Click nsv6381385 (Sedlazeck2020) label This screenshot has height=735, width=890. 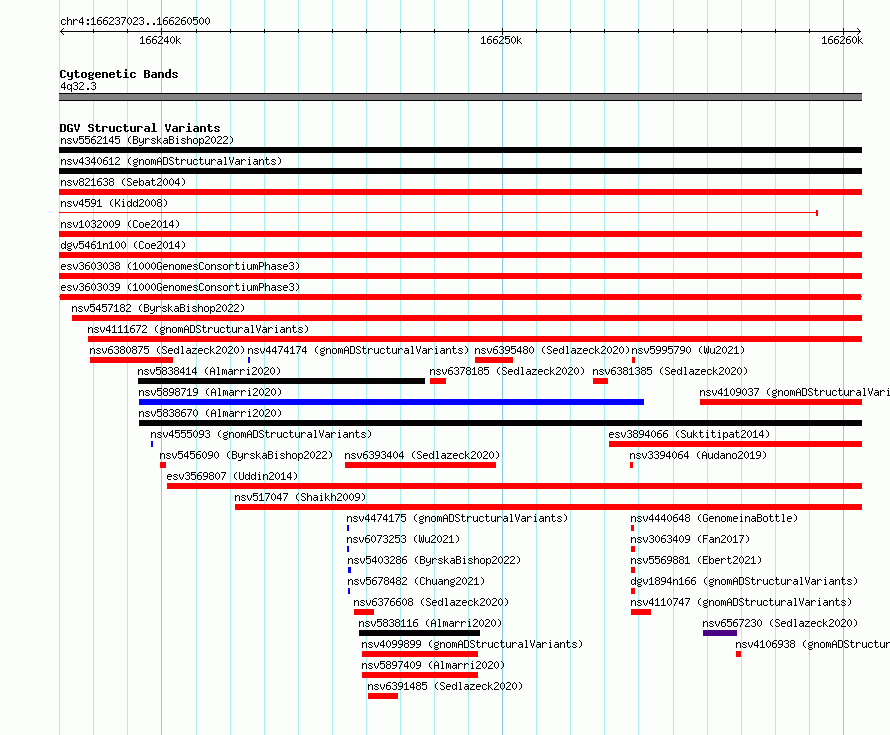(x=670, y=371)
